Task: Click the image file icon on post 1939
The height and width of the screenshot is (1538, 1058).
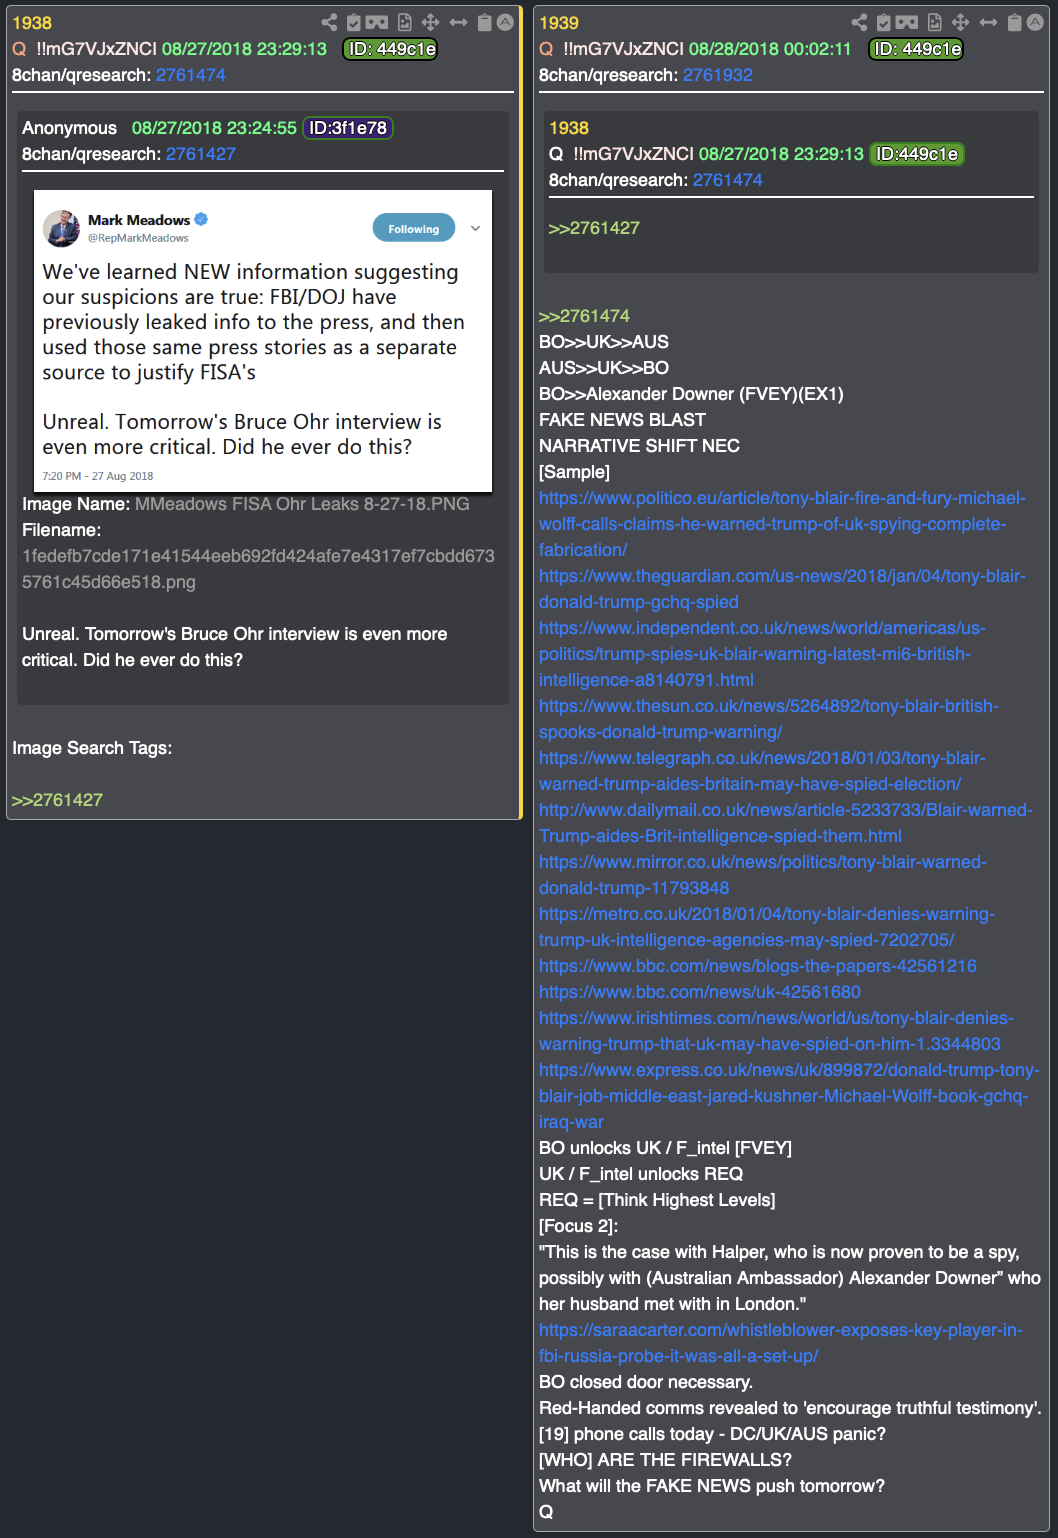Action: (934, 22)
